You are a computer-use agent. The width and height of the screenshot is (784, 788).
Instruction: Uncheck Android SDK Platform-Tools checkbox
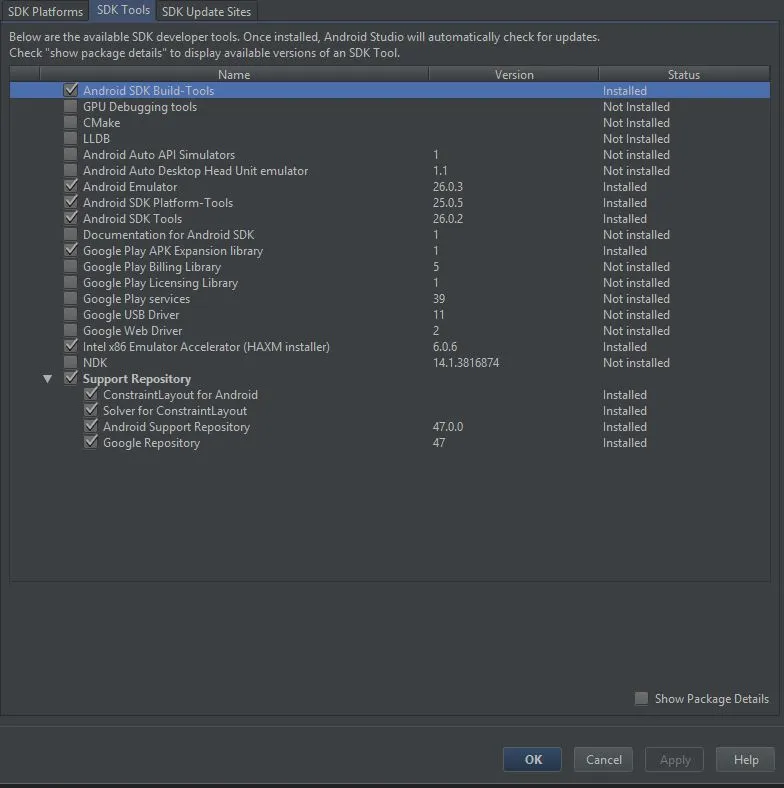pos(71,202)
